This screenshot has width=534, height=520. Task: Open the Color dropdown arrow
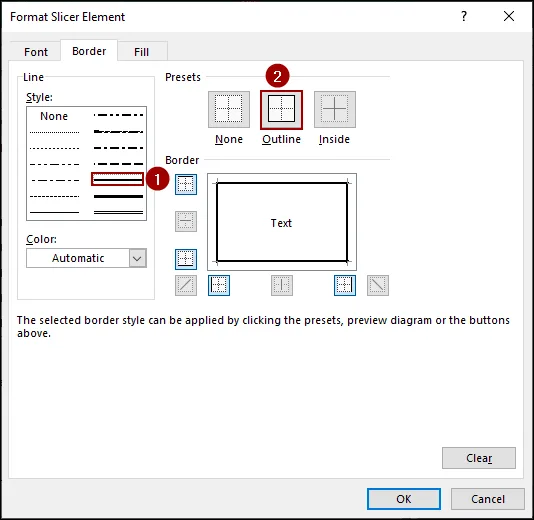tap(138, 258)
